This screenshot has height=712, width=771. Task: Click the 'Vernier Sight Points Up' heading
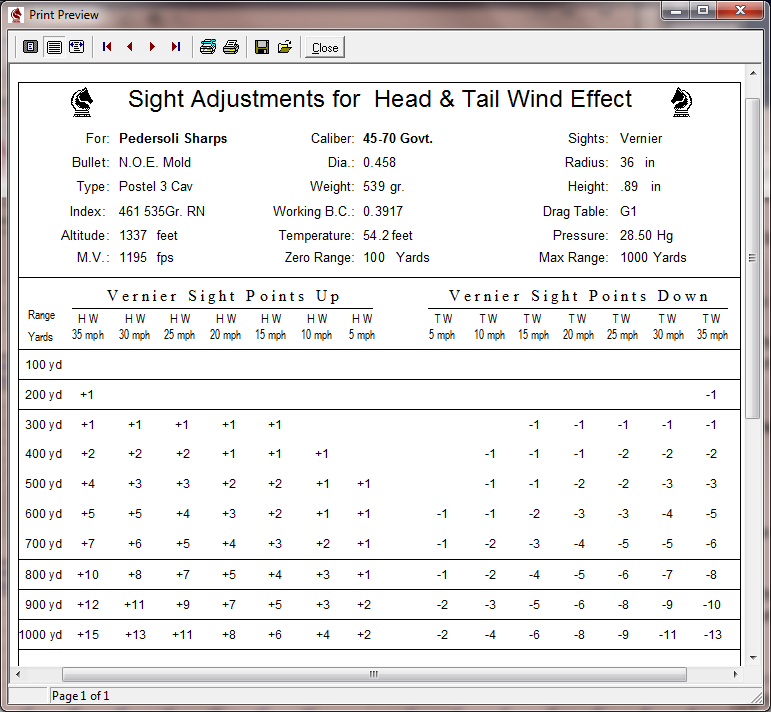coord(223,296)
